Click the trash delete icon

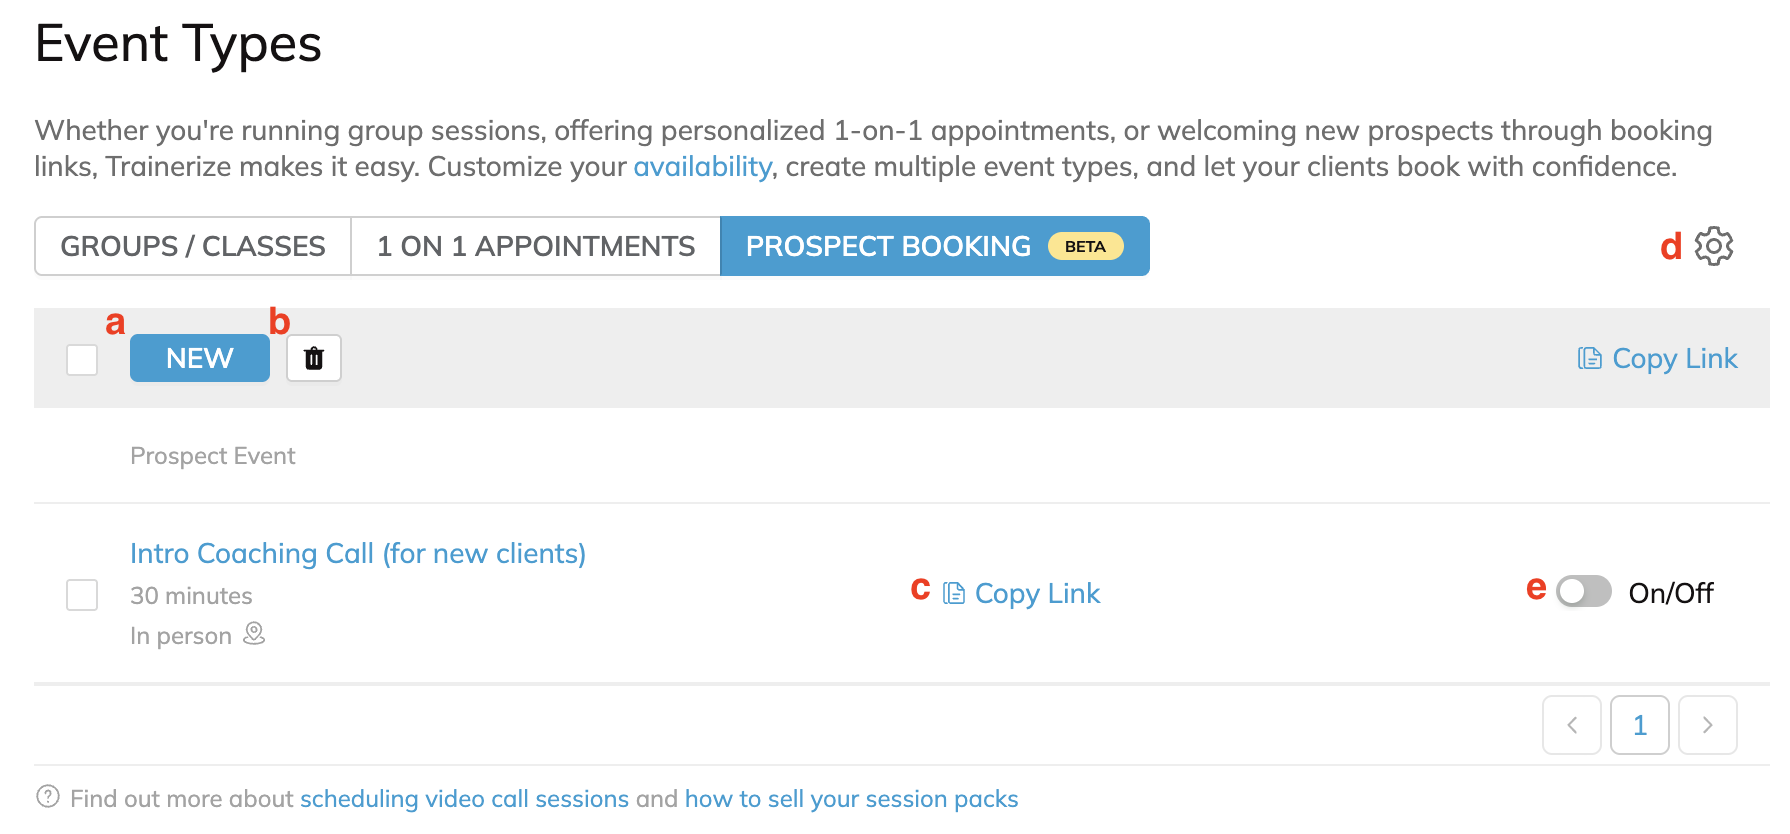click(x=314, y=358)
